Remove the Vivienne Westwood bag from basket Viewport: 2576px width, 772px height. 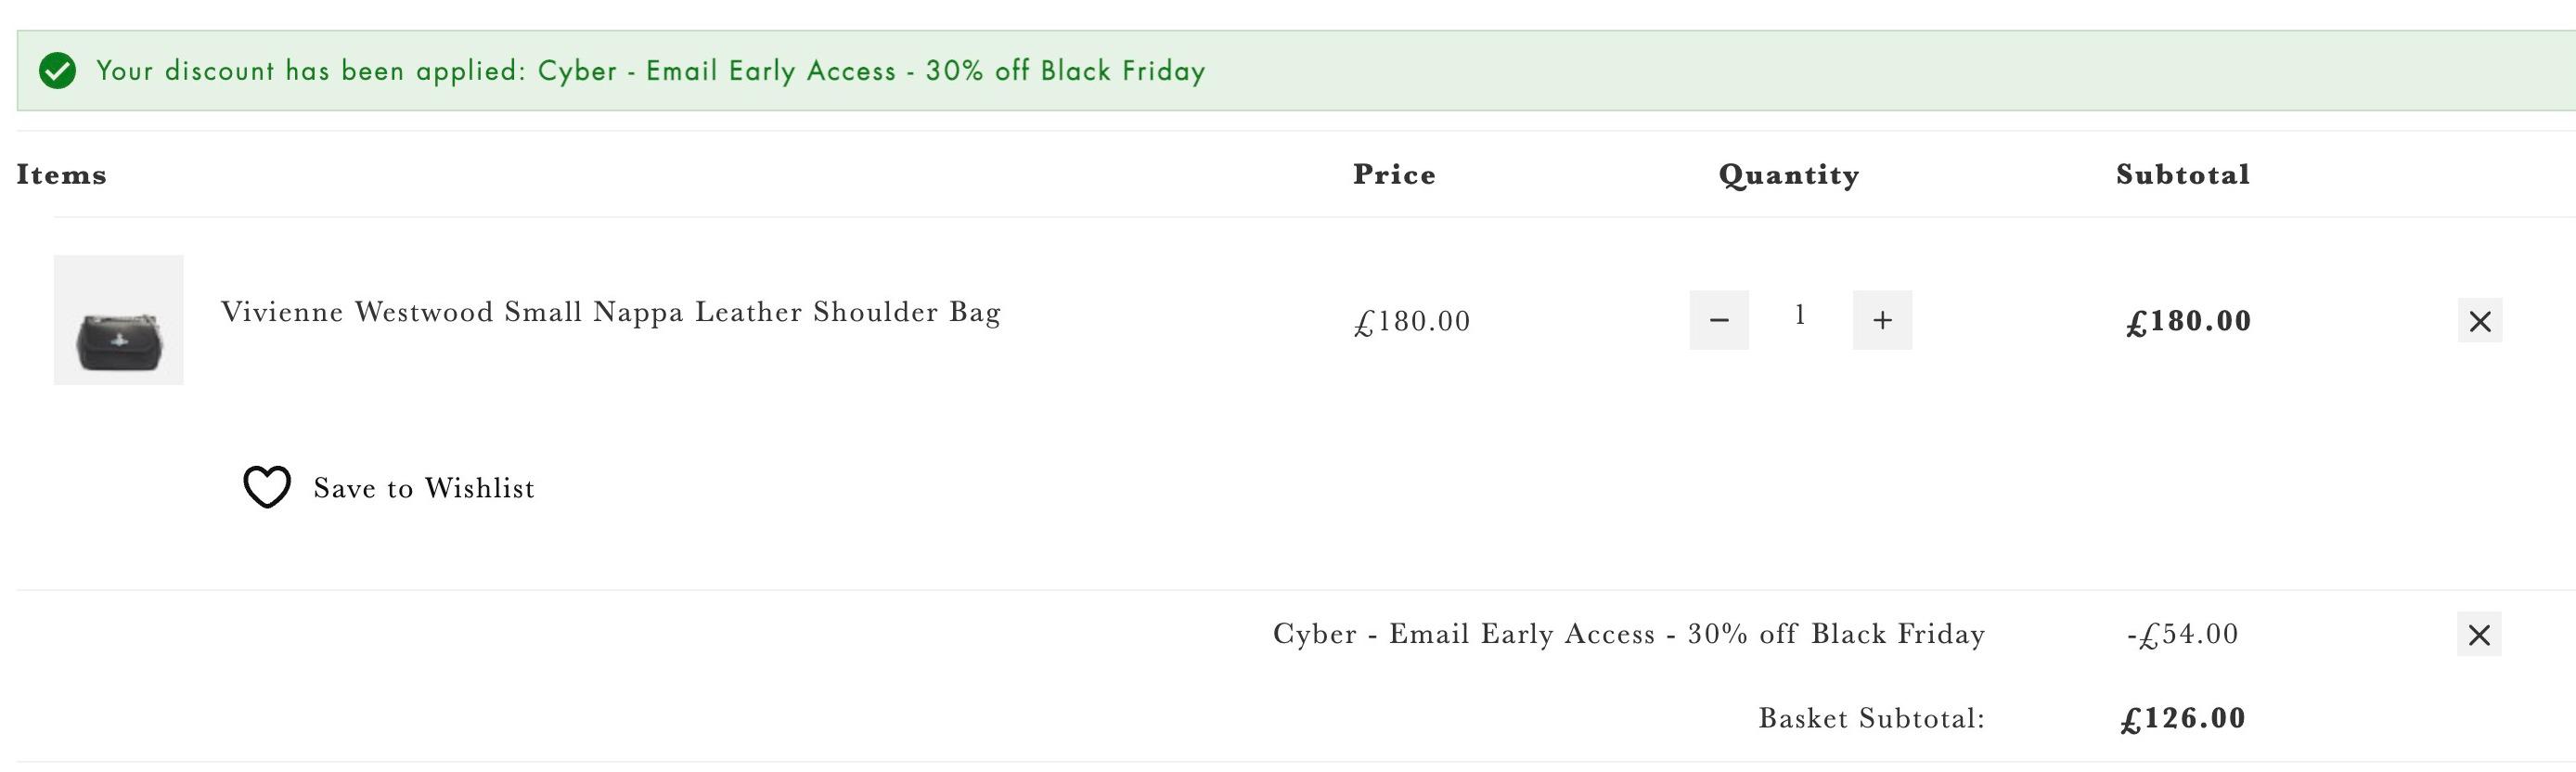click(2480, 321)
